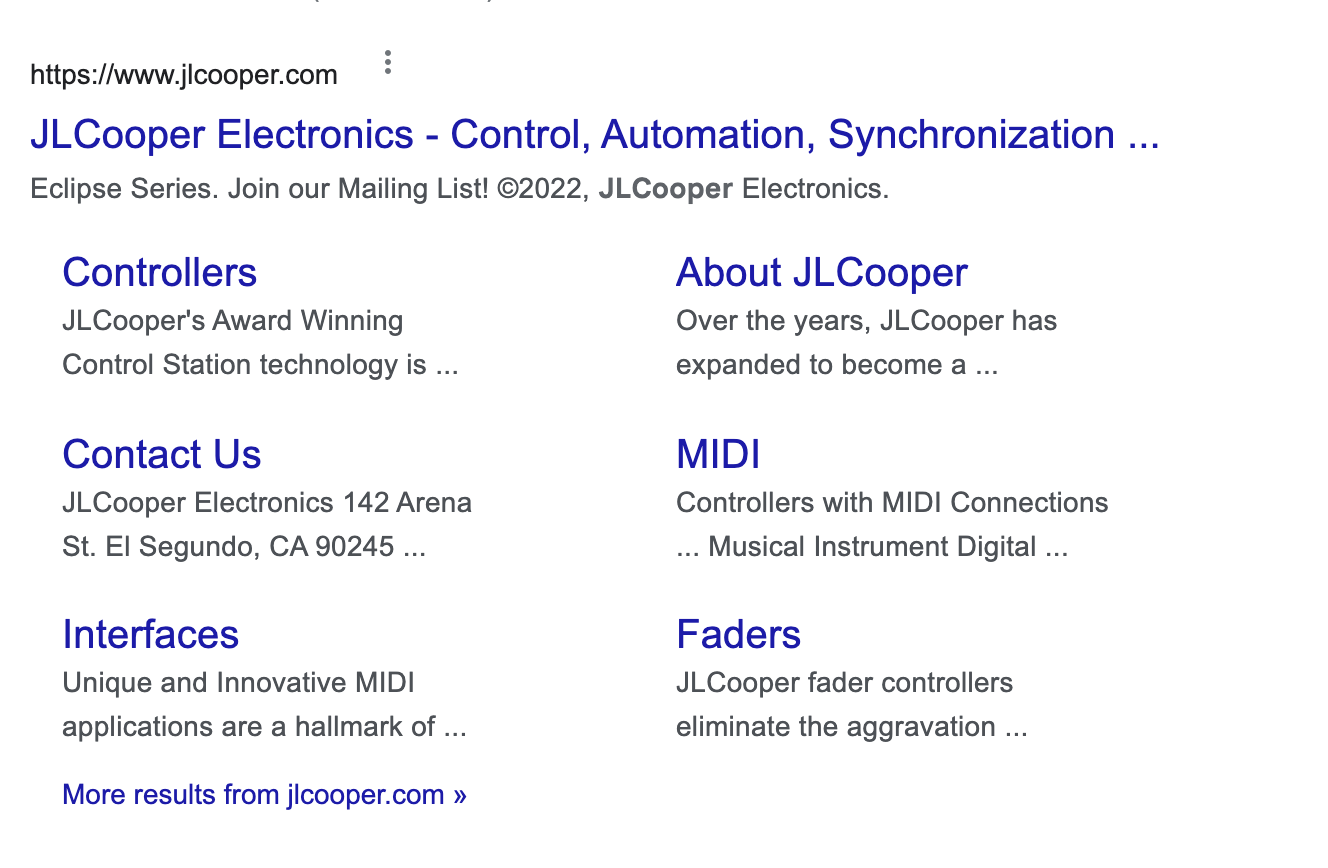This screenshot has width=1328, height=868.
Task: Click the 142 Arena St. address text
Action: coord(267,525)
